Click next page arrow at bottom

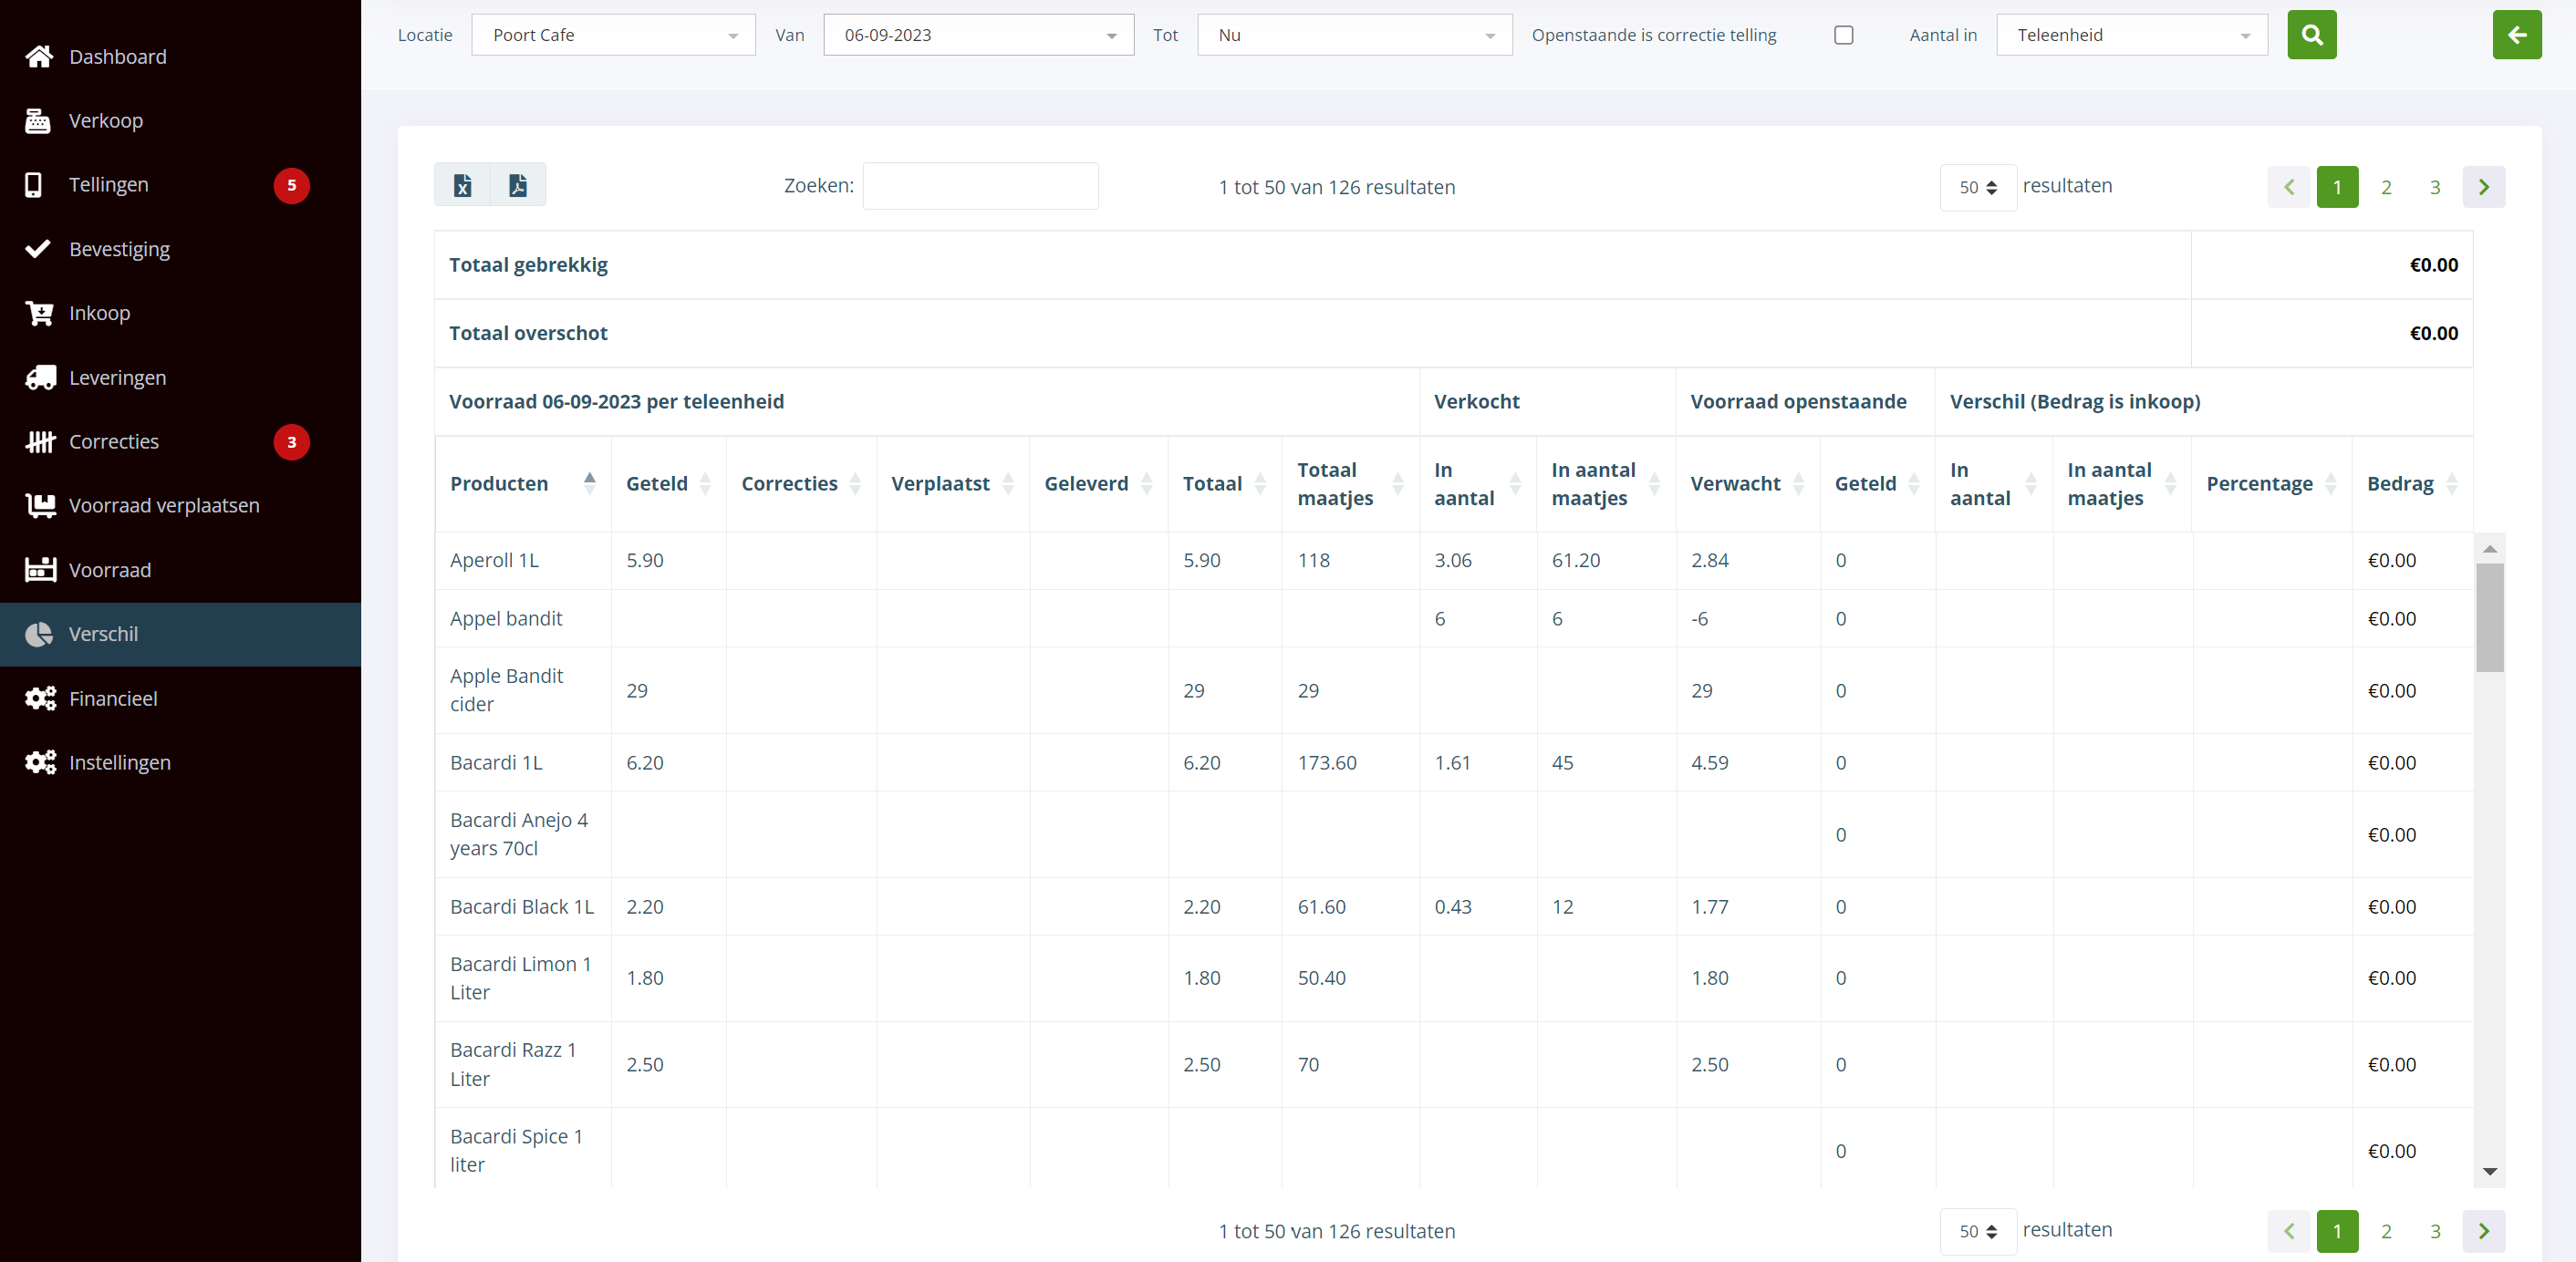coord(2483,1231)
